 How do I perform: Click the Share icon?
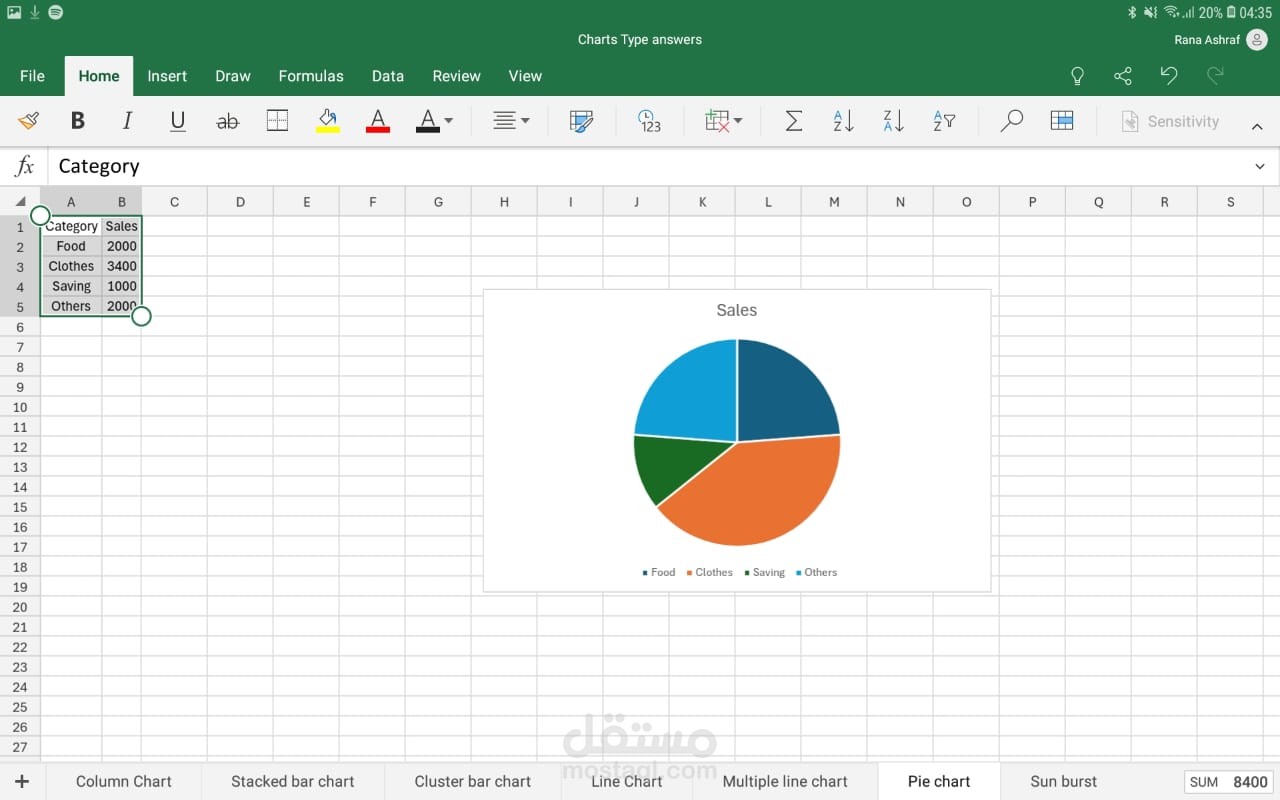tap(1123, 76)
